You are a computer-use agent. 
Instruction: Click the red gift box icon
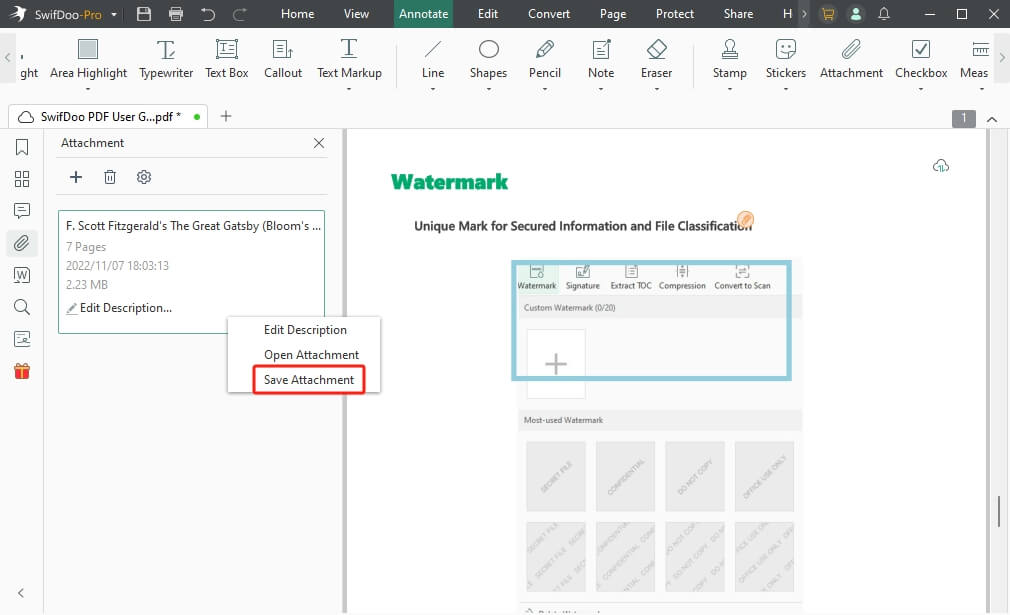click(x=22, y=371)
